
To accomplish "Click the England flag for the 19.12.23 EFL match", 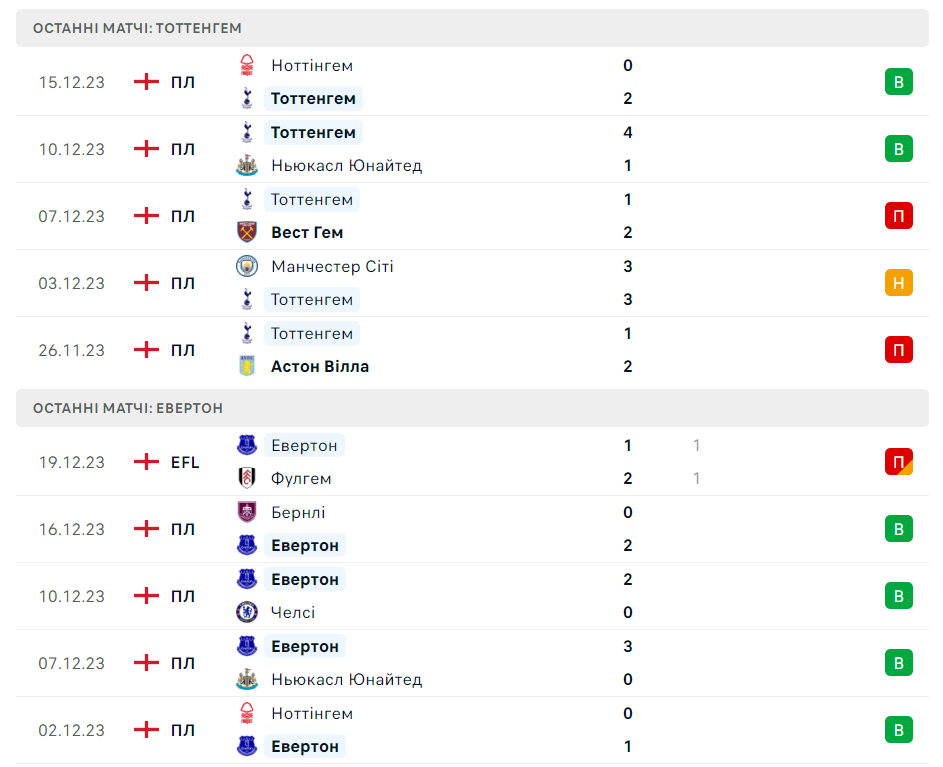I will coord(147,462).
